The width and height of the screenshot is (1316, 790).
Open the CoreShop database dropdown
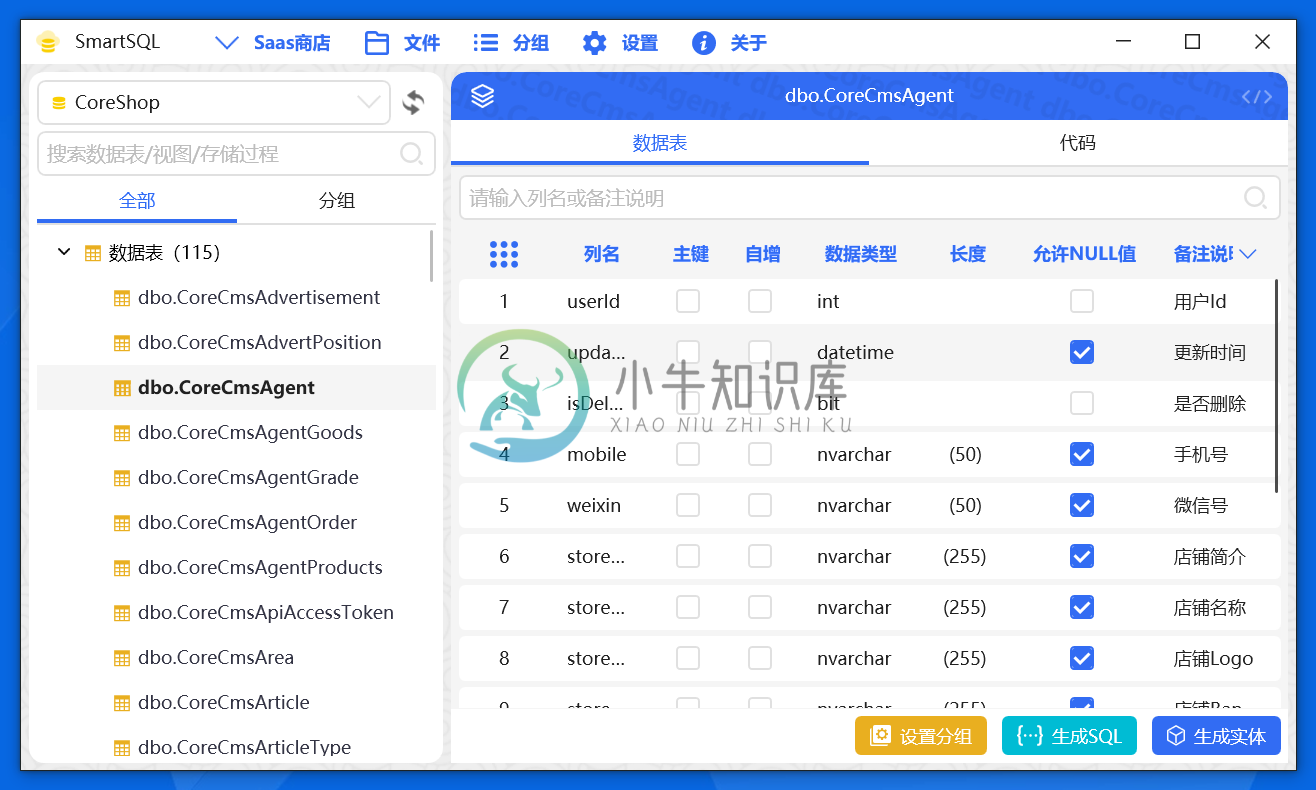point(214,102)
